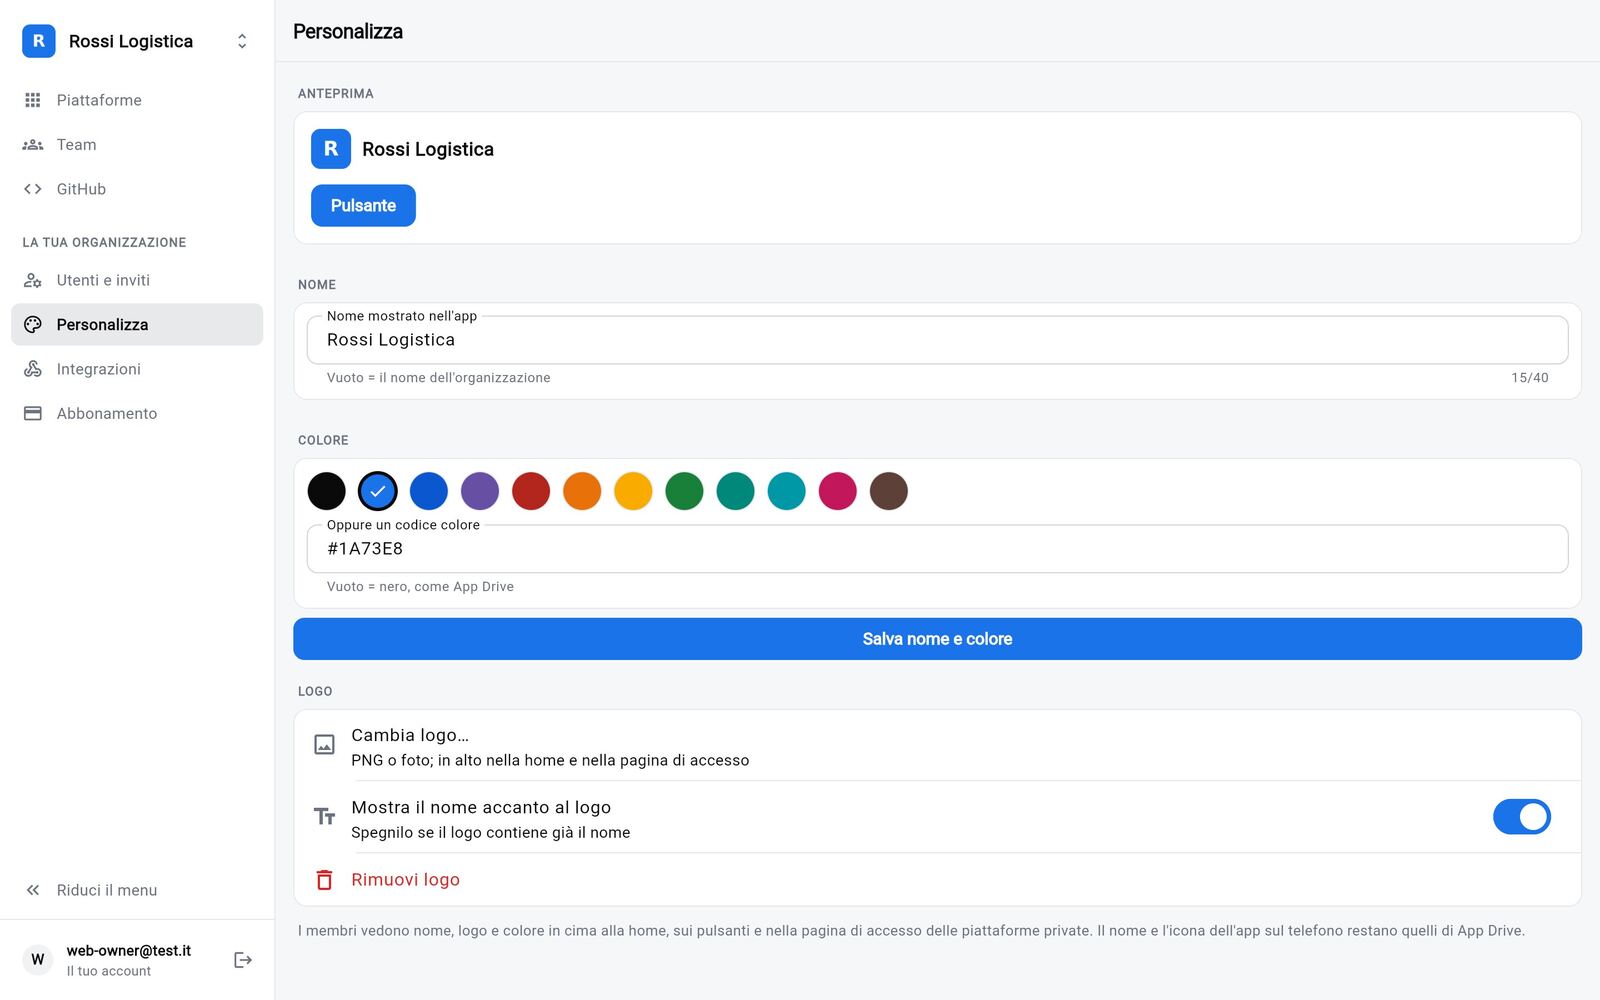Image resolution: width=1600 pixels, height=1000 pixels.
Task: Pick the green color swatch
Action: point(685,491)
